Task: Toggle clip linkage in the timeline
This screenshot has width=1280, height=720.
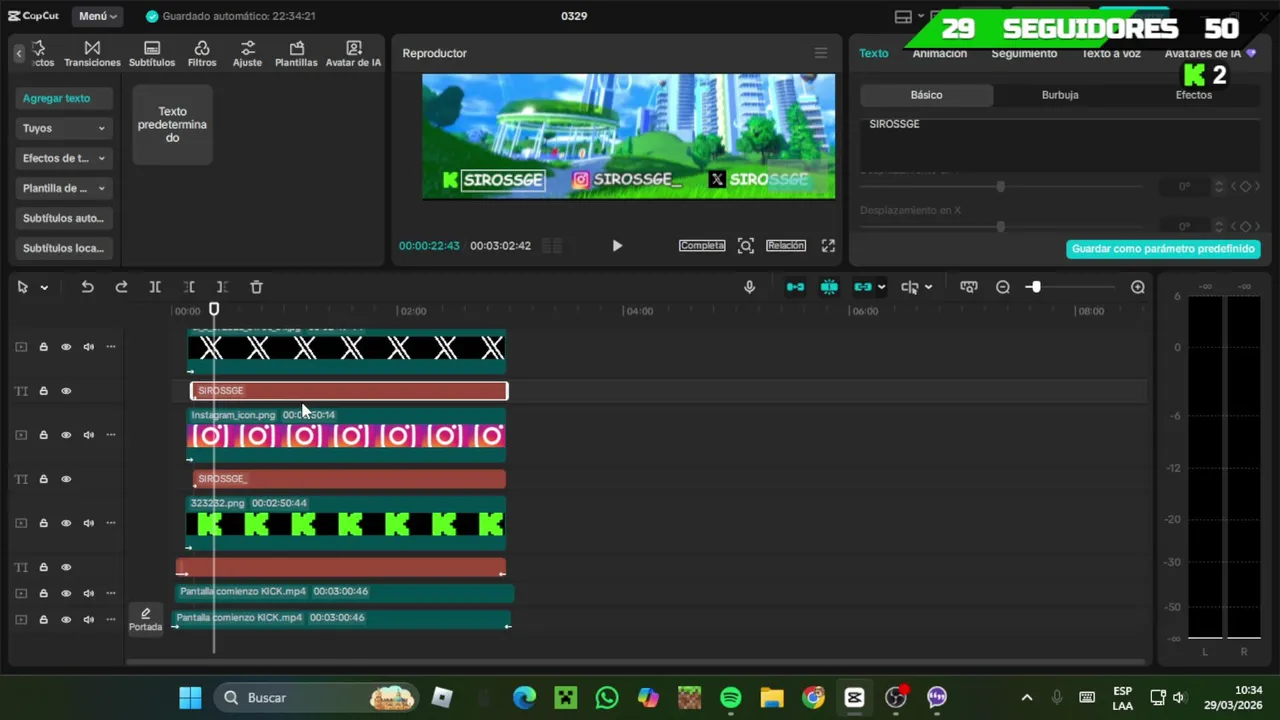Action: pyautogui.click(x=862, y=287)
